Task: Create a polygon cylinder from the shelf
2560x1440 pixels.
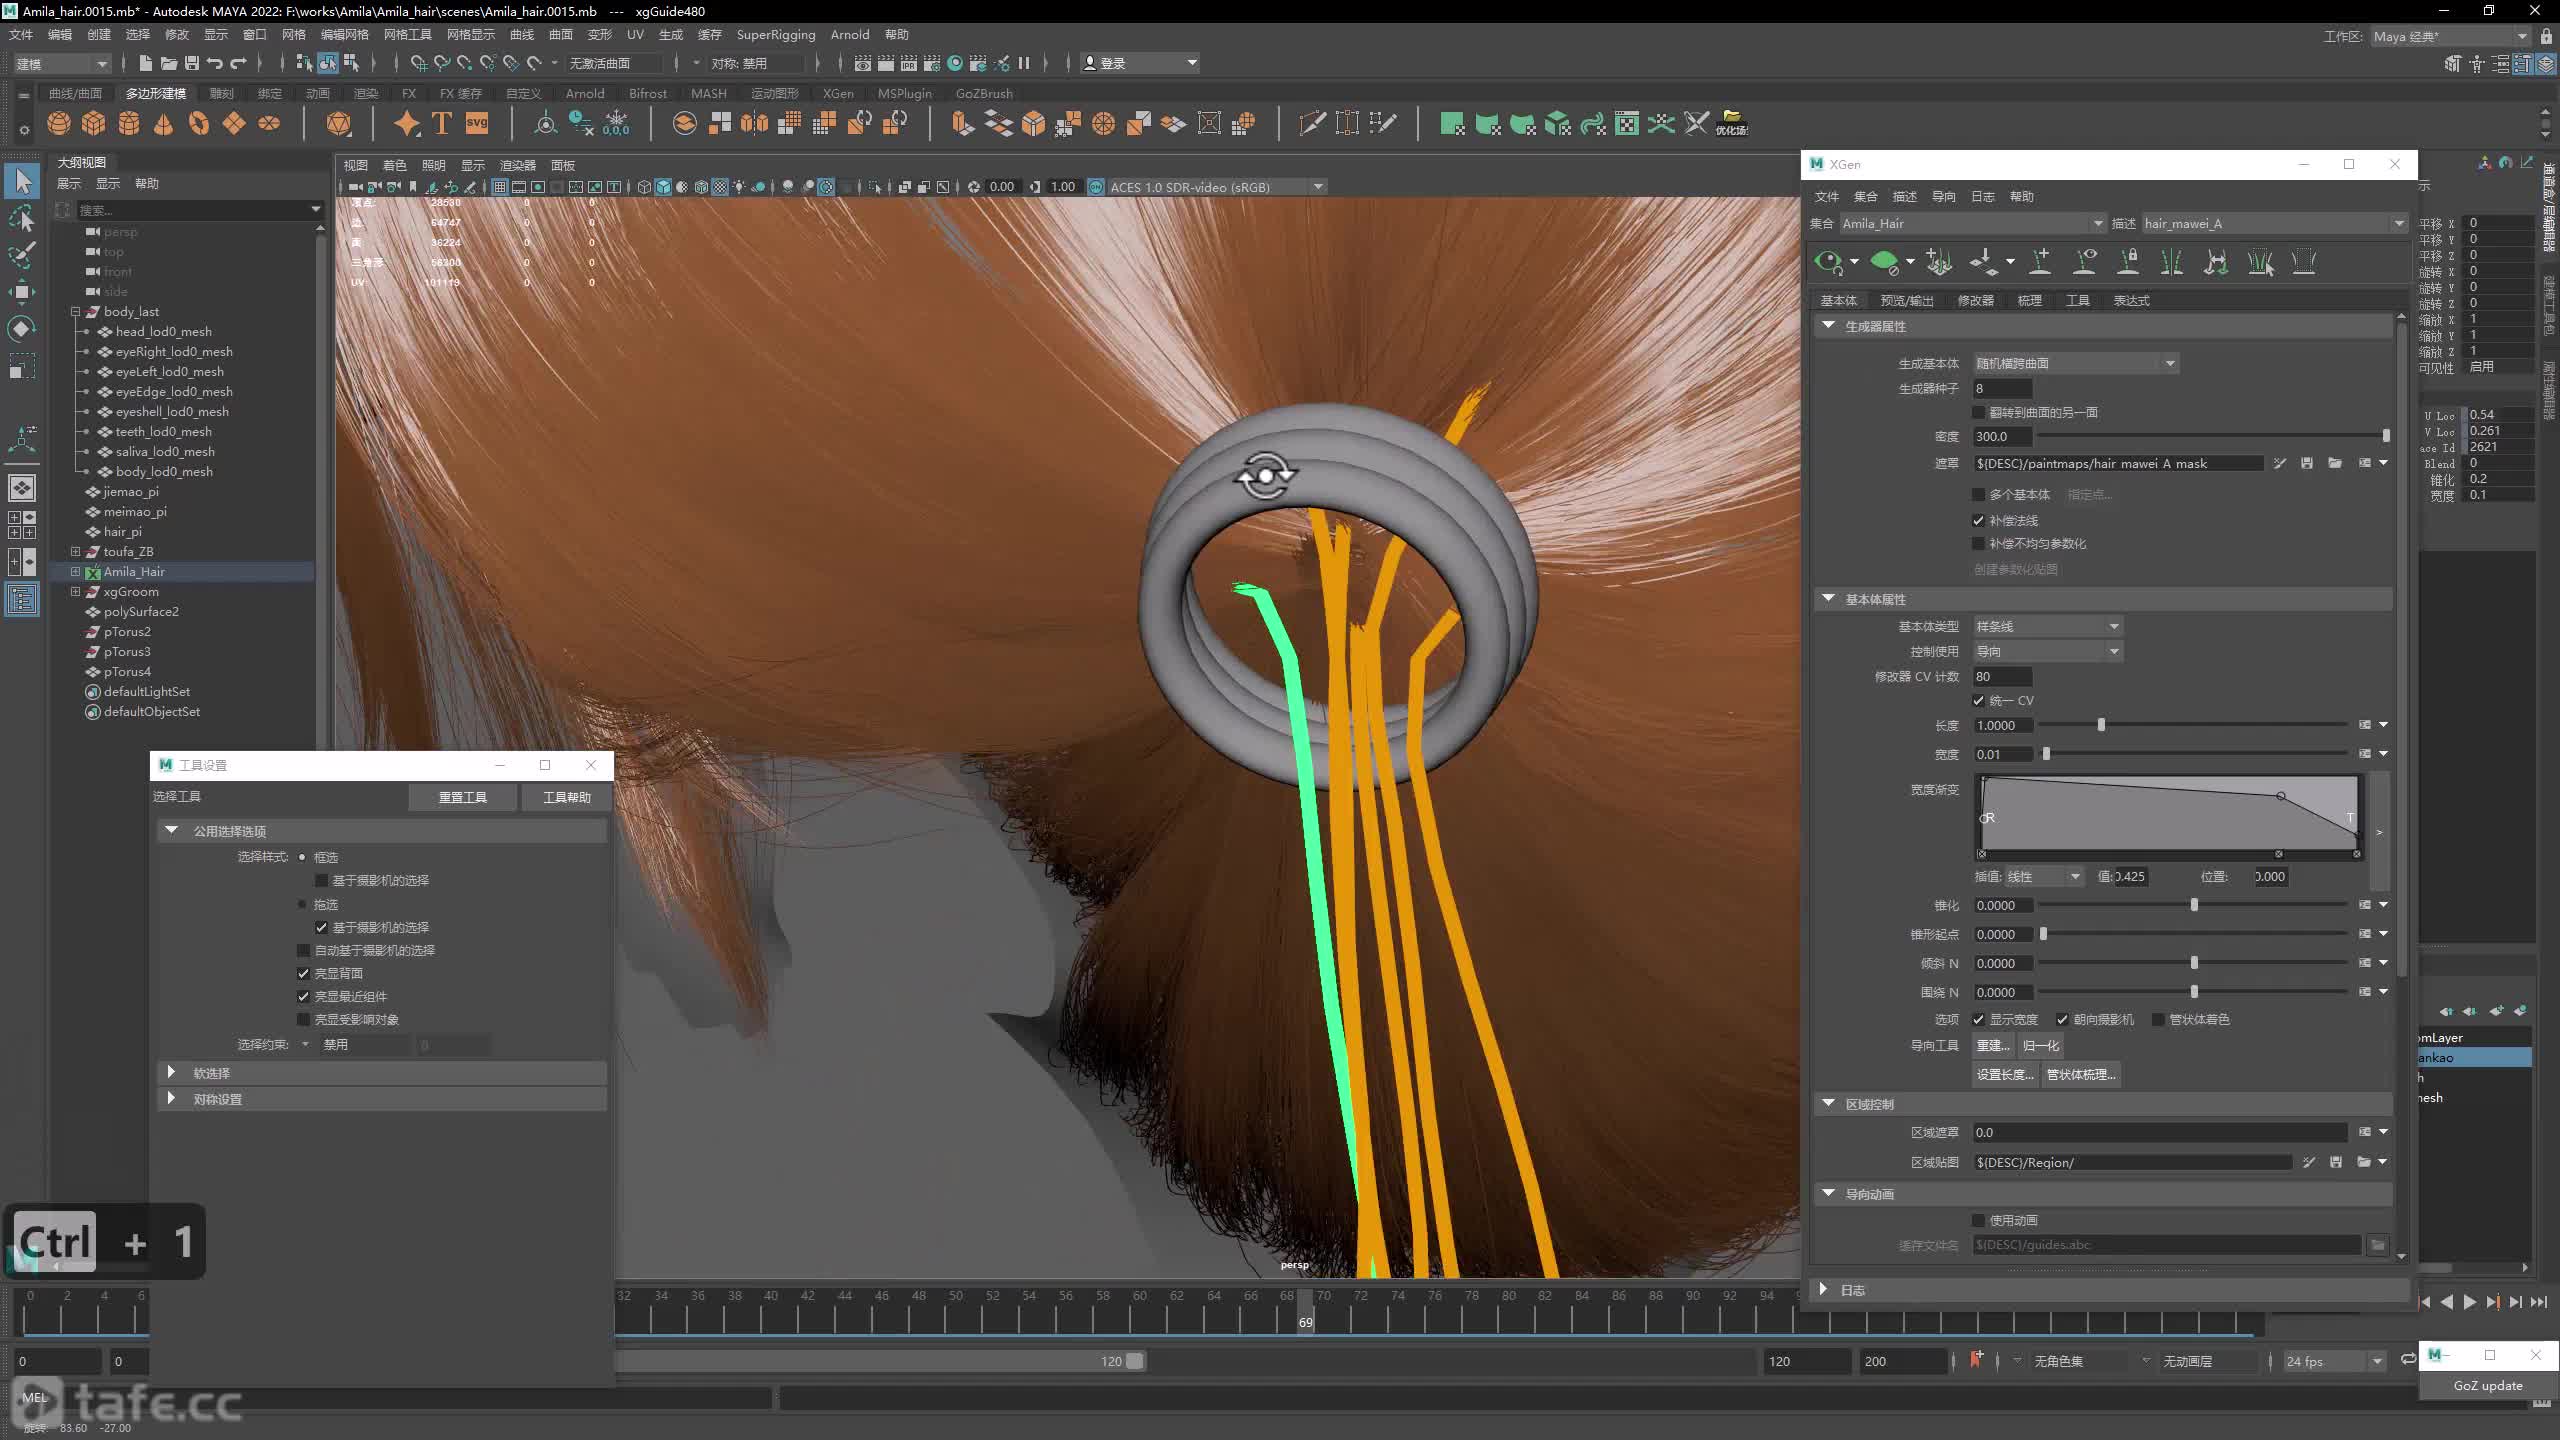Action: pos(129,124)
